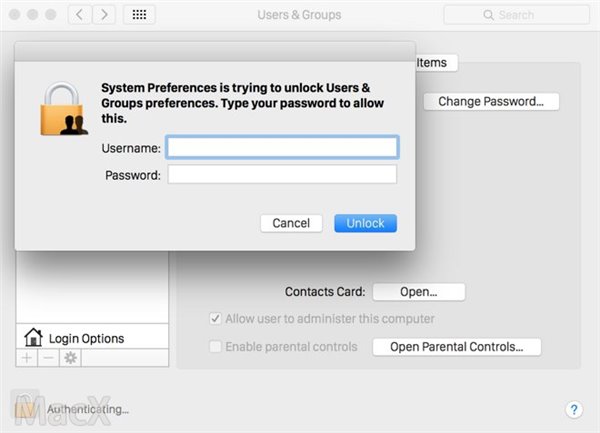The width and height of the screenshot is (600, 433).
Task: Show all preferences with grid icon
Action: pyautogui.click(x=139, y=15)
